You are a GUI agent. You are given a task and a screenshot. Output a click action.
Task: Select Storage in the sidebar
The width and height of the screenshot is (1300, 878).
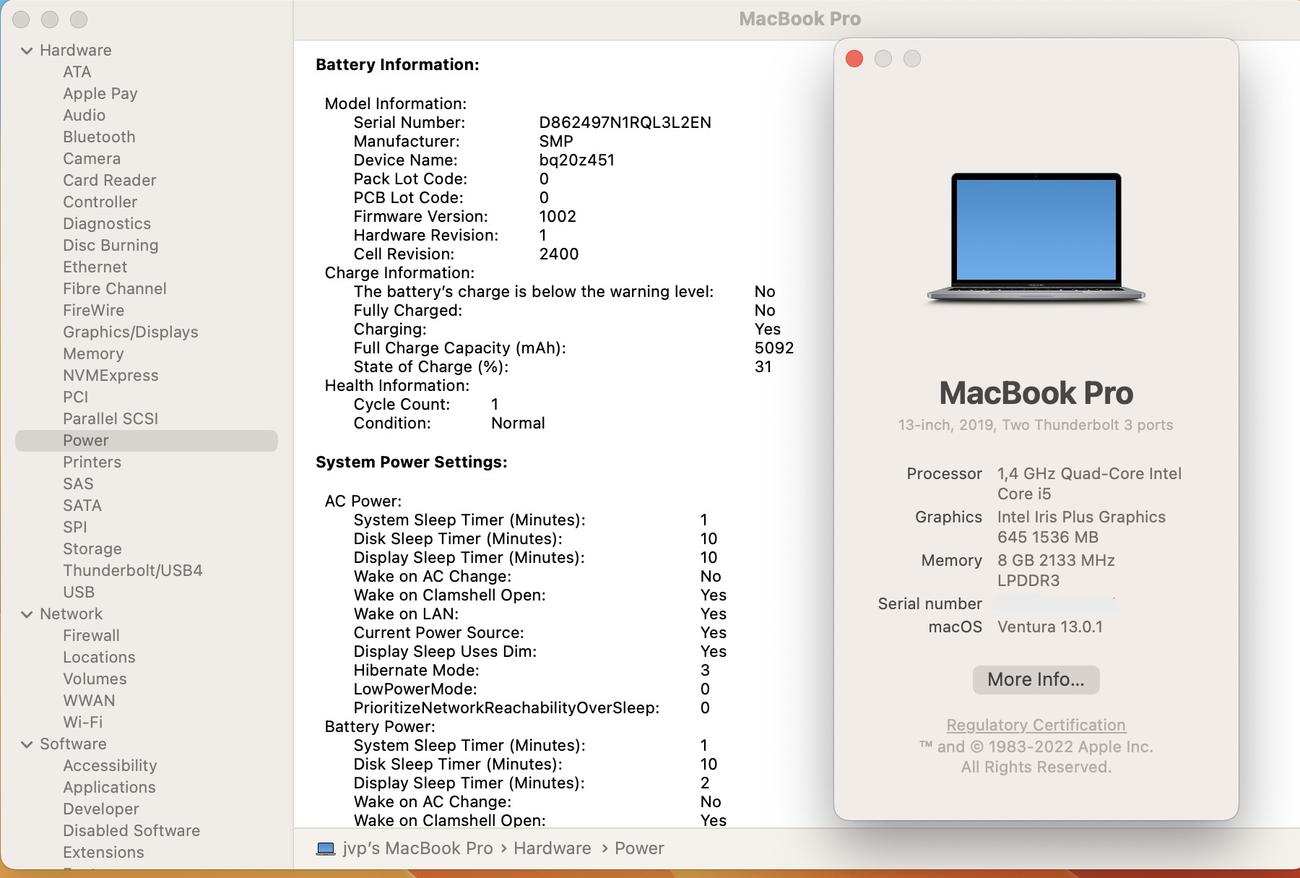92,549
